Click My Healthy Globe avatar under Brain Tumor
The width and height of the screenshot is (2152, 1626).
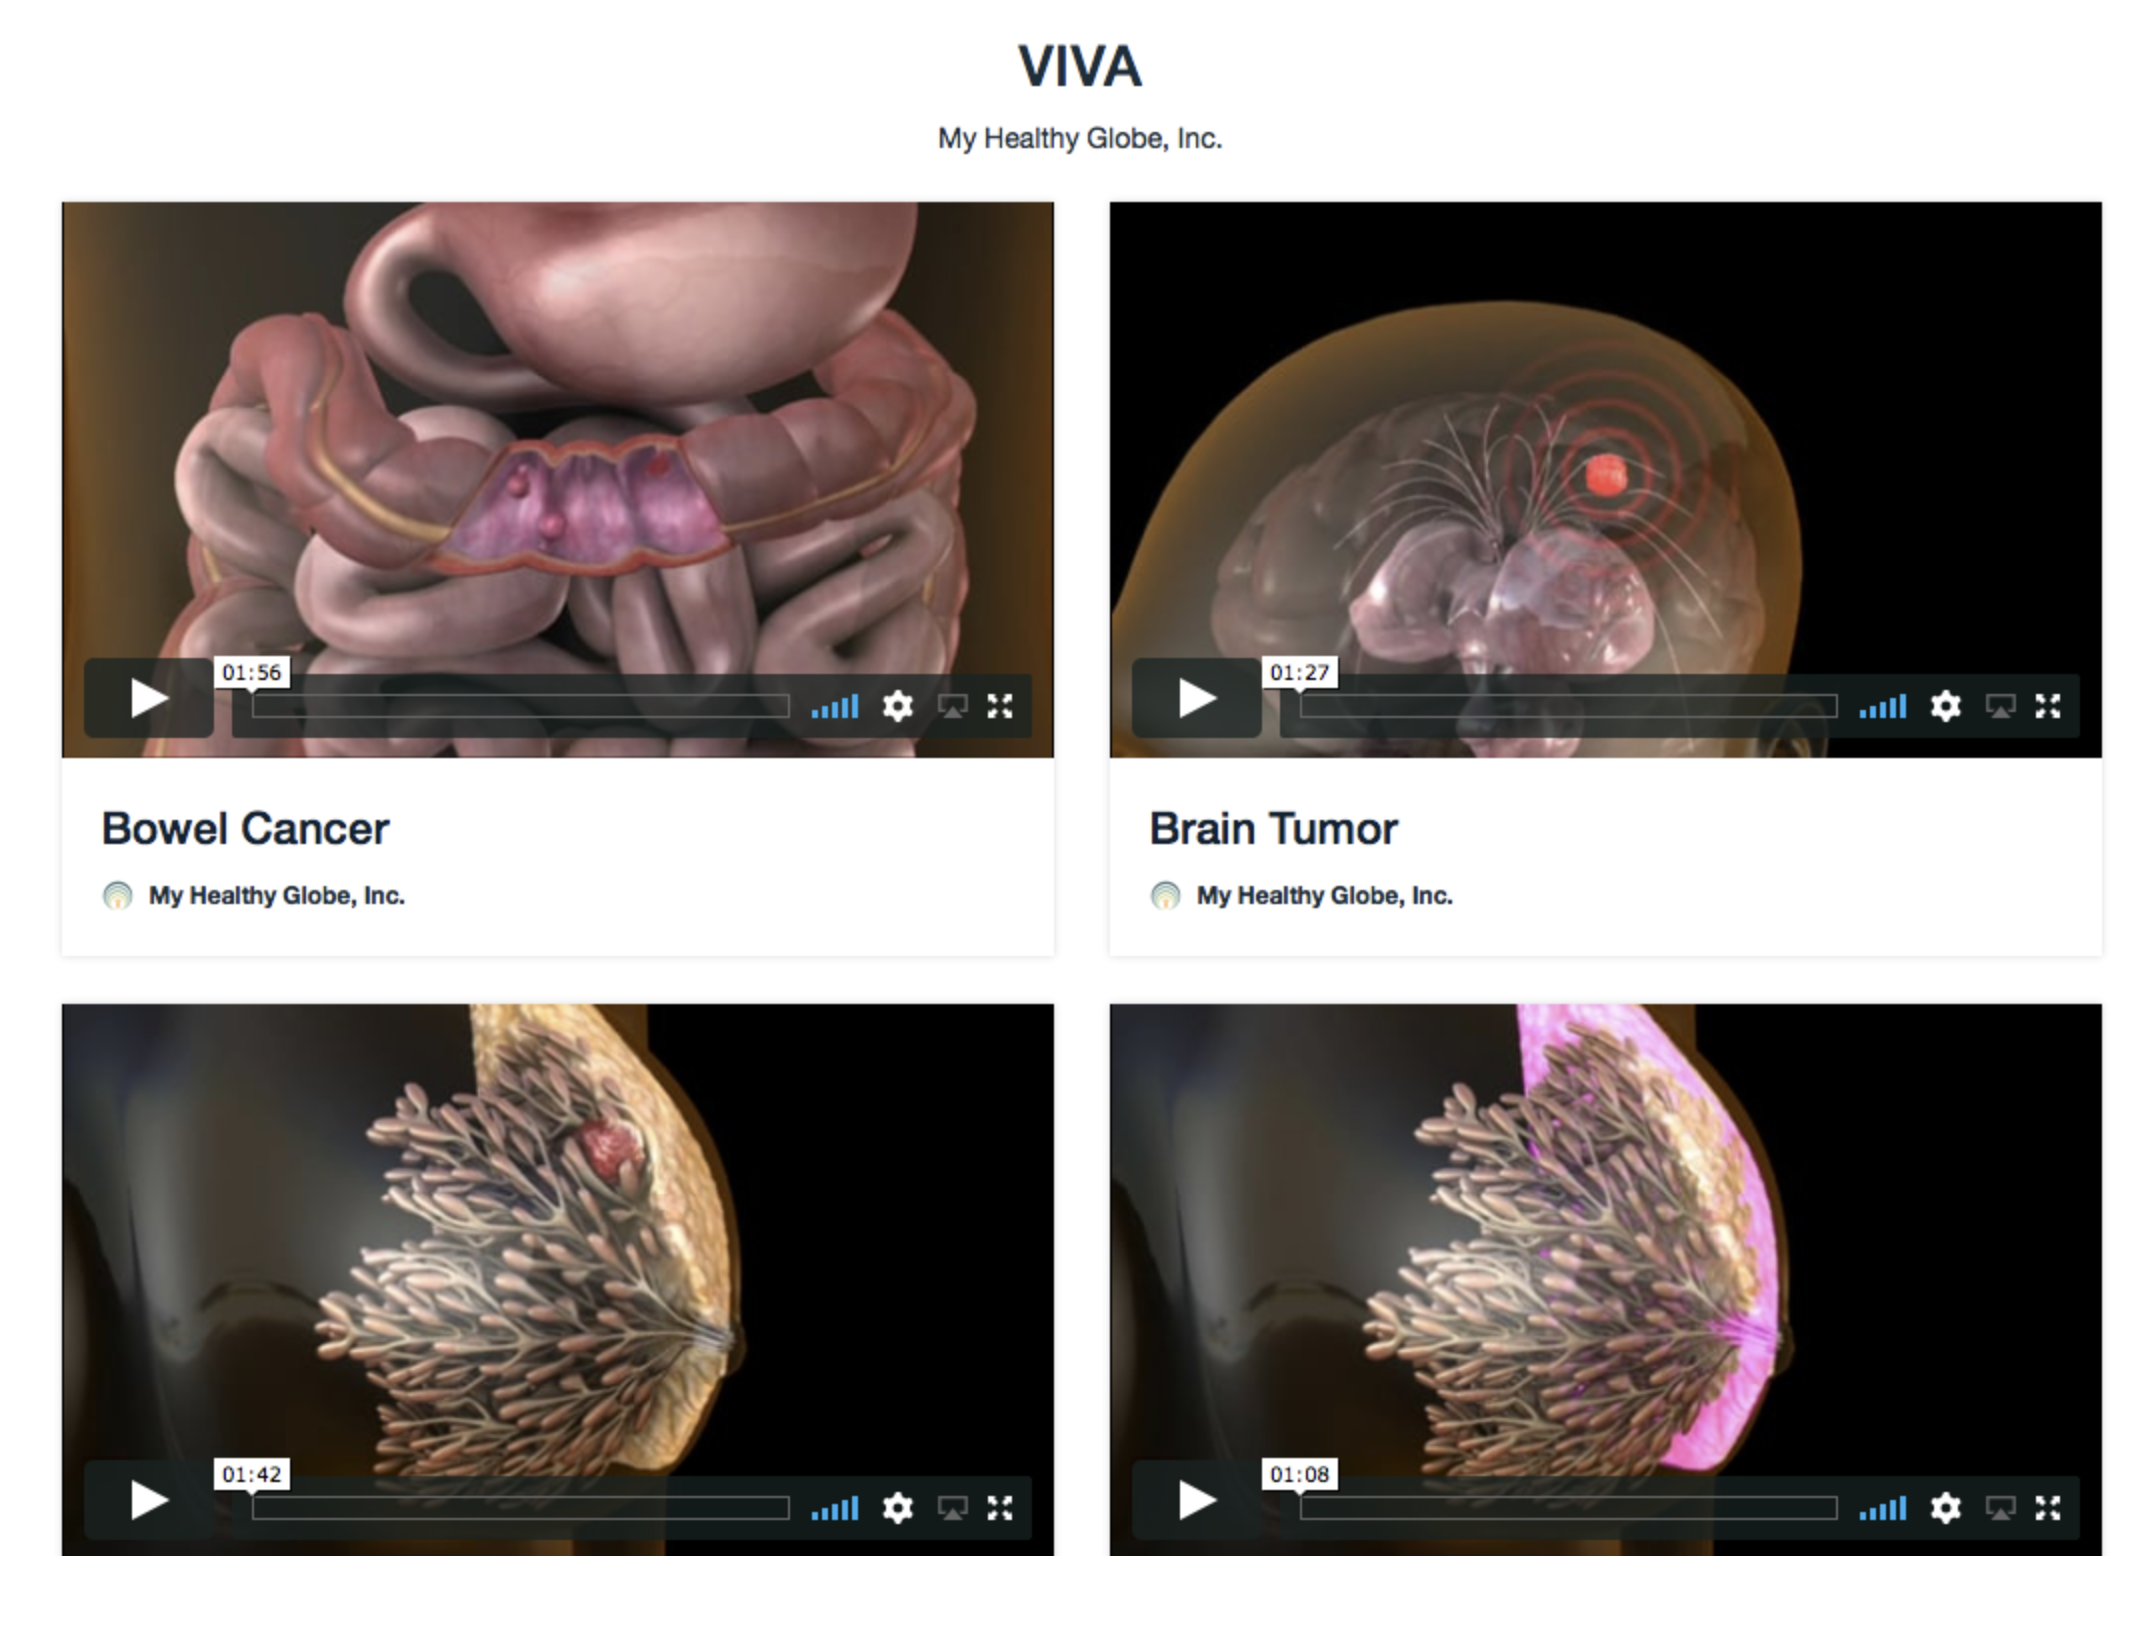[x=1165, y=895]
